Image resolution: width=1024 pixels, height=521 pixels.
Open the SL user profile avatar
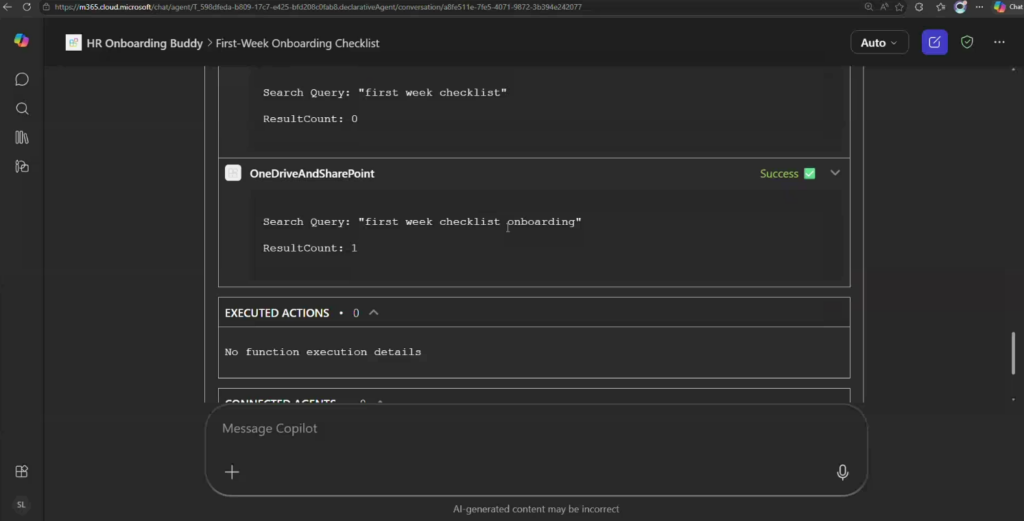click(x=21, y=505)
